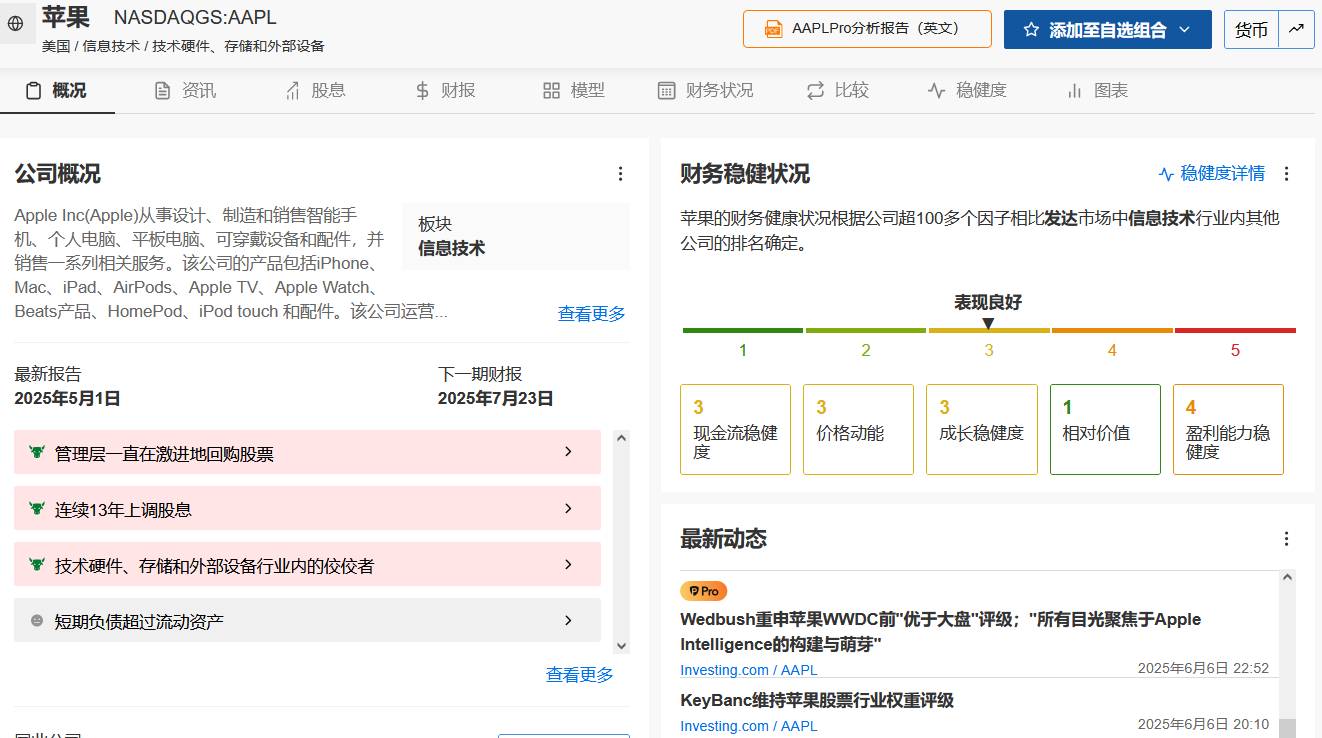1322x738 pixels.
Task: Click the pulse icon on the 稳健度 tab
Action: point(937,91)
